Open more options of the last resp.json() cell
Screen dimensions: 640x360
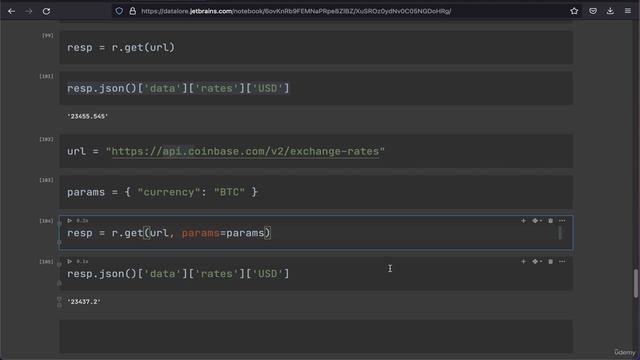coord(562,261)
